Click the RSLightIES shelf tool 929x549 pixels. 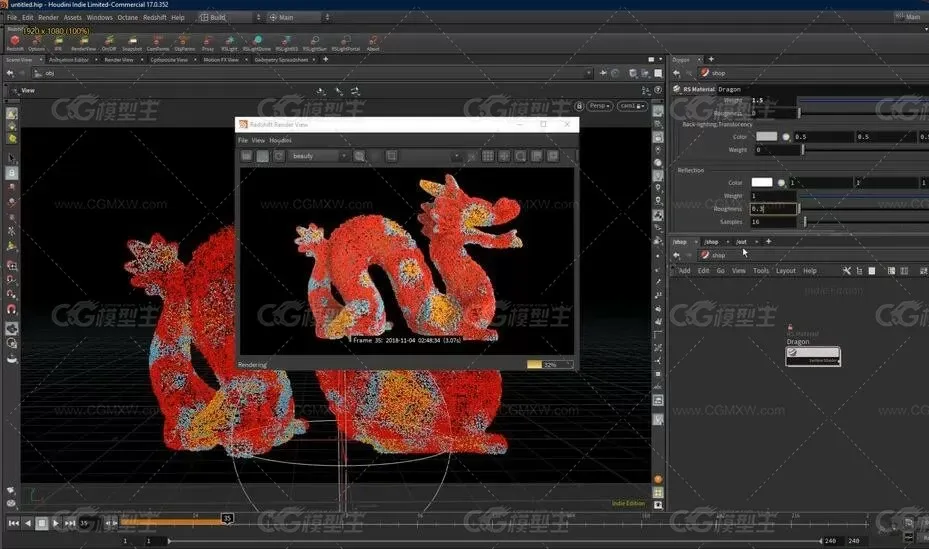(286, 41)
